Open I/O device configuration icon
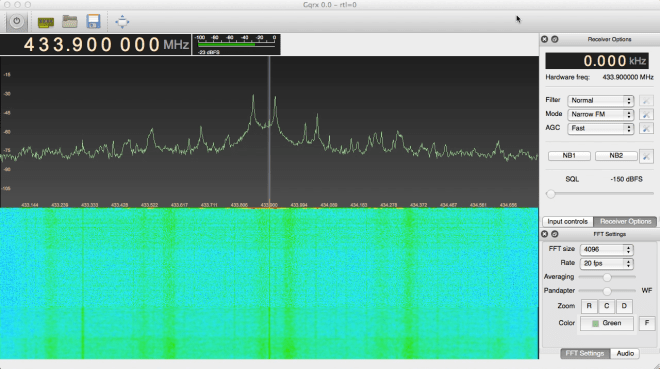The width and height of the screenshot is (660, 369). coord(46,22)
